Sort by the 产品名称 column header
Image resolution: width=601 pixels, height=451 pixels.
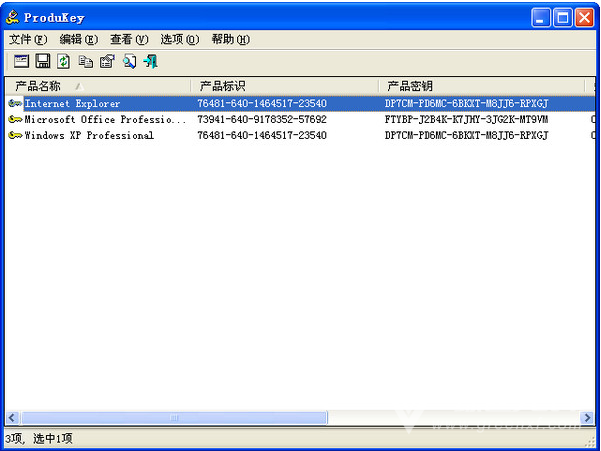click(x=98, y=86)
